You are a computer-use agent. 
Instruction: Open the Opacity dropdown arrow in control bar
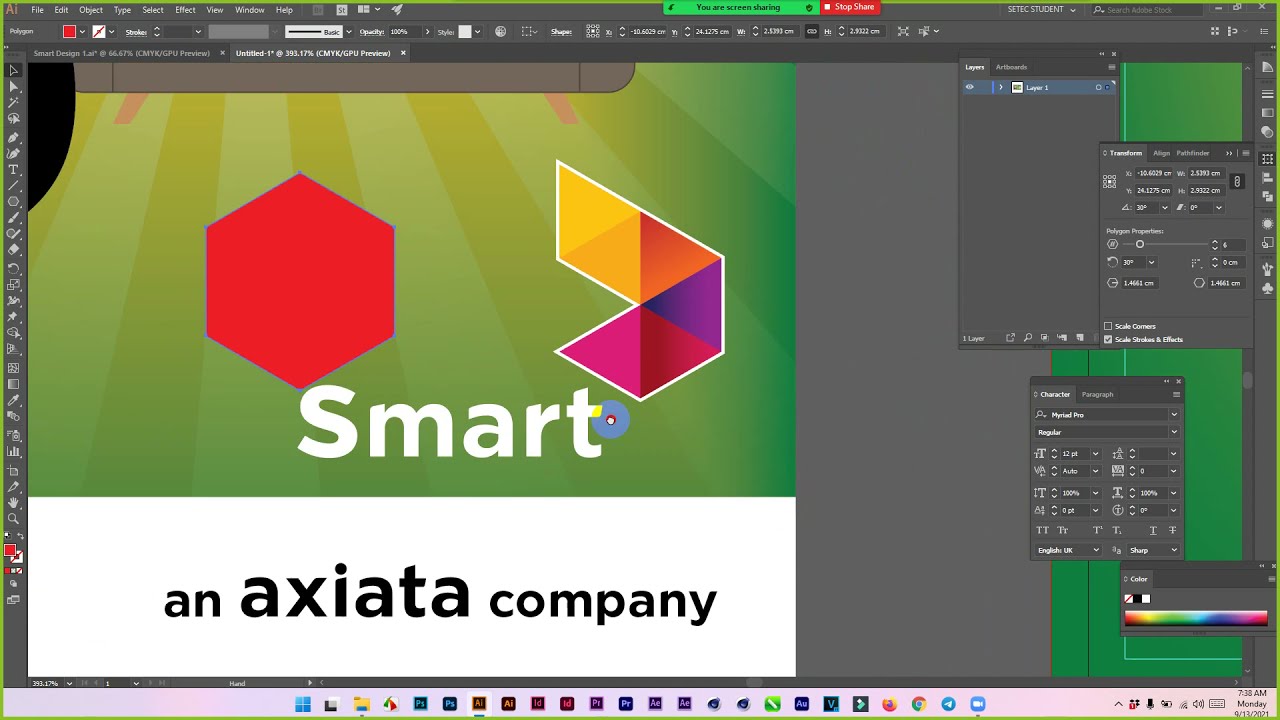[427, 31]
